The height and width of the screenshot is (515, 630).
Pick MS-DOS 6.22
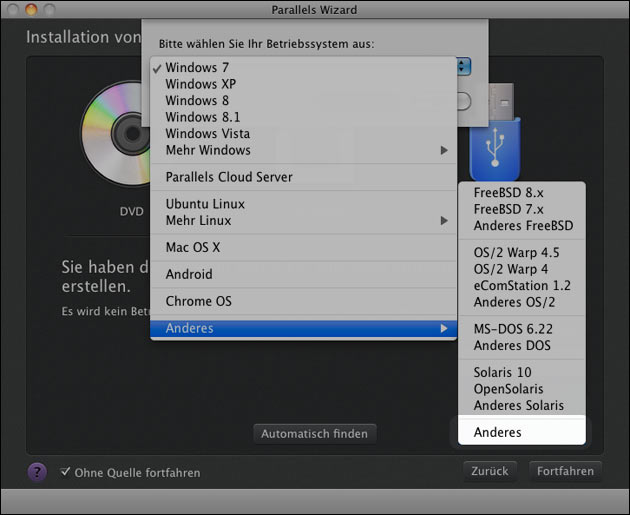point(522,329)
